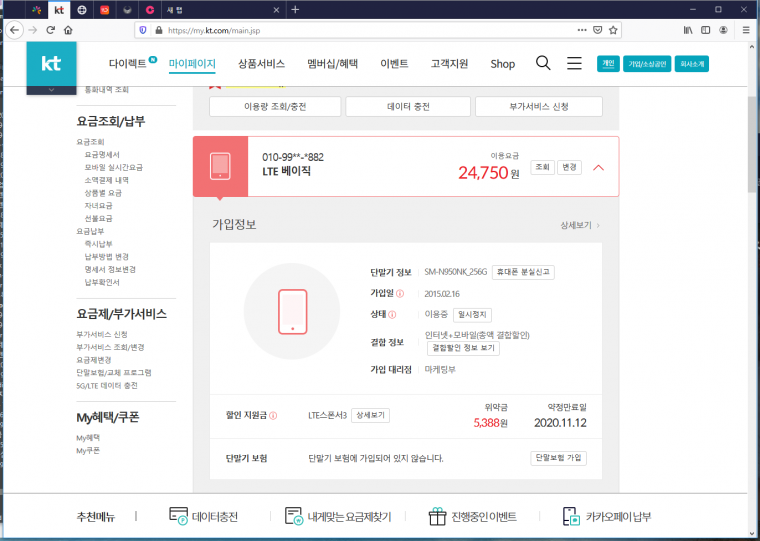Viewport: 760px width, 541px height.
Task: Bookmark this page with the star icon
Action: (x=613, y=30)
